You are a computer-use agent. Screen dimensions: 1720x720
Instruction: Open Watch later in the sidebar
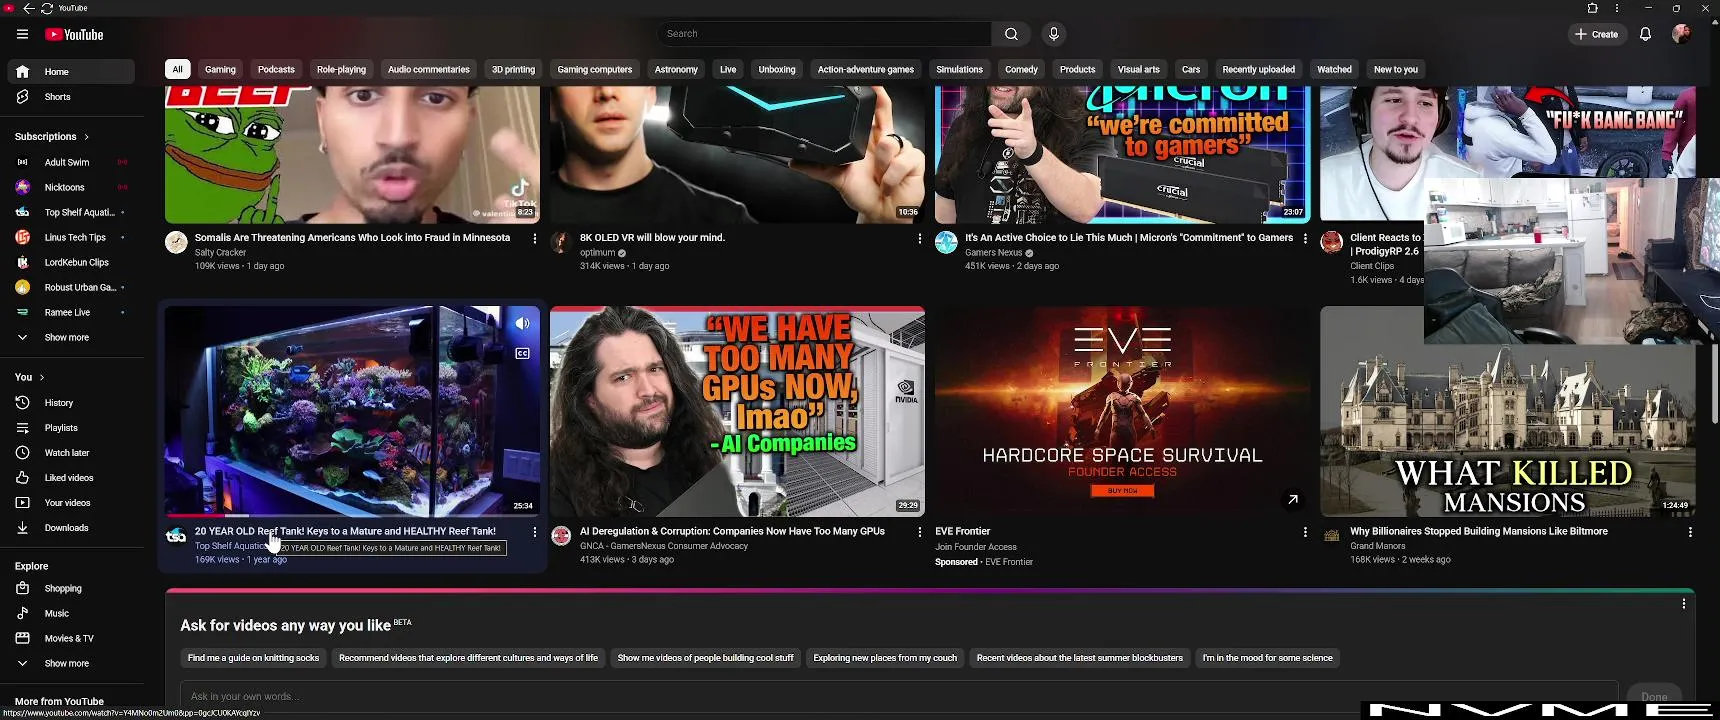tap(71, 453)
